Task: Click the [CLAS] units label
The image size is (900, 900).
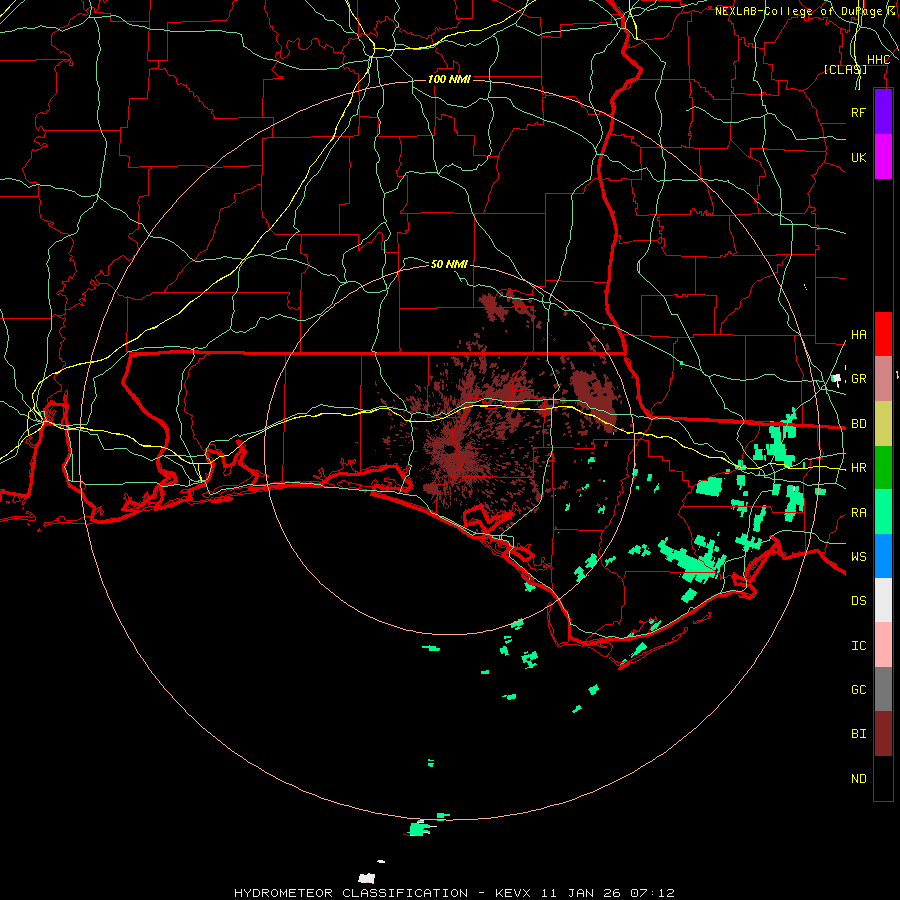Action: click(845, 69)
